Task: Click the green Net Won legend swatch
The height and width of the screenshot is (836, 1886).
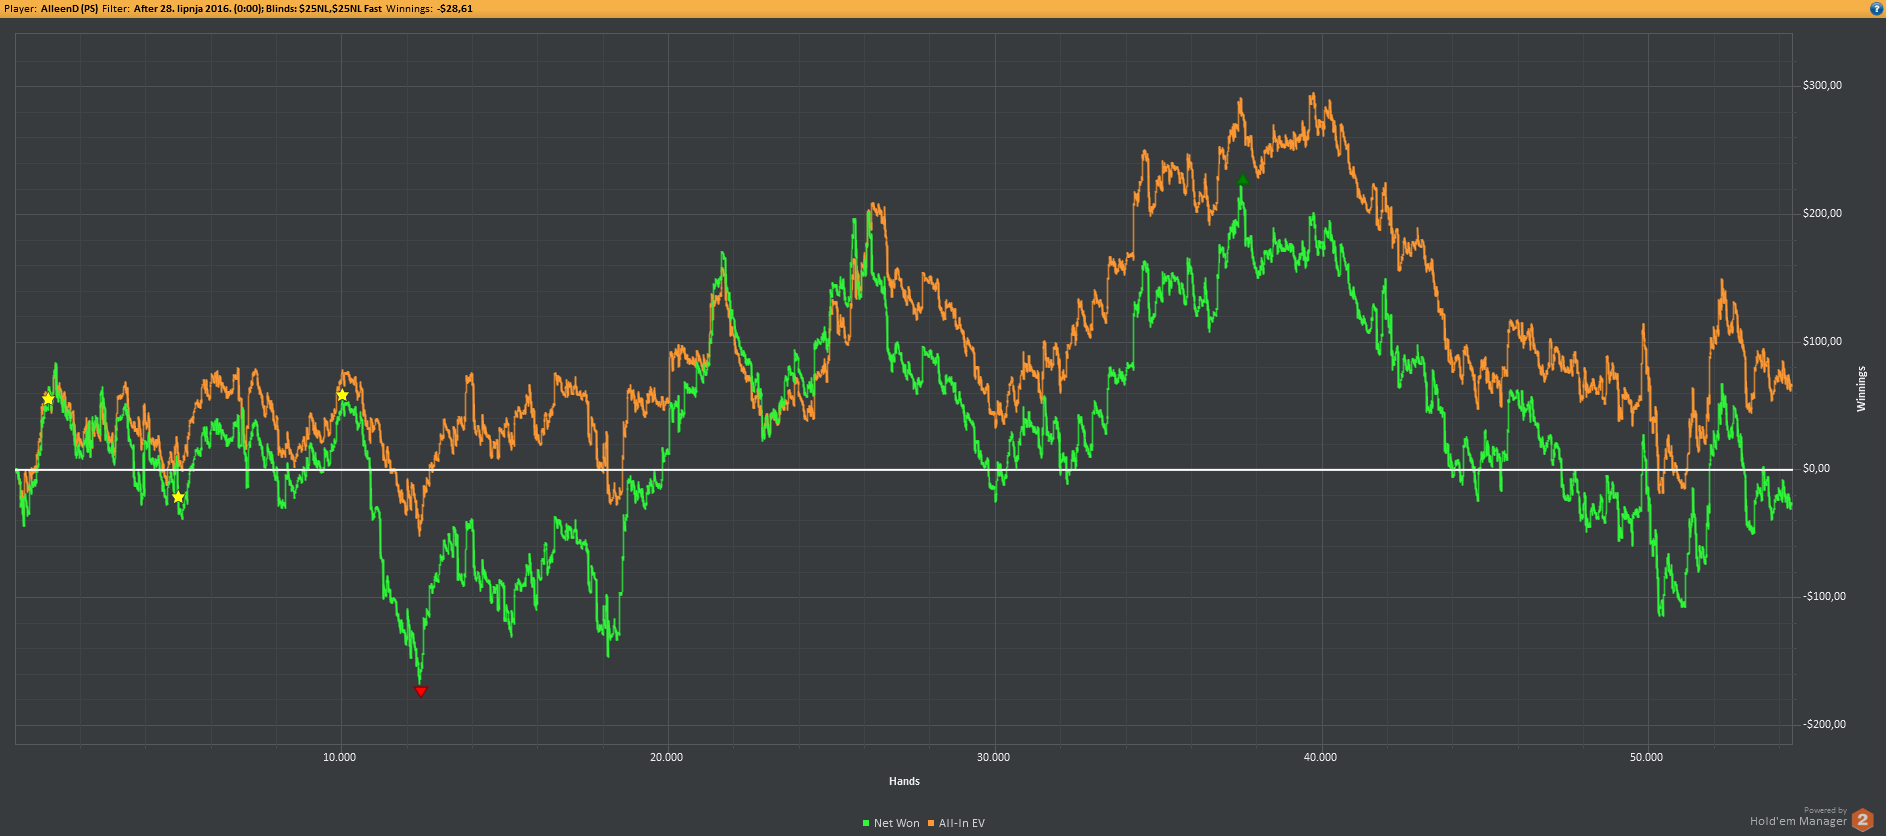Action: click(866, 823)
